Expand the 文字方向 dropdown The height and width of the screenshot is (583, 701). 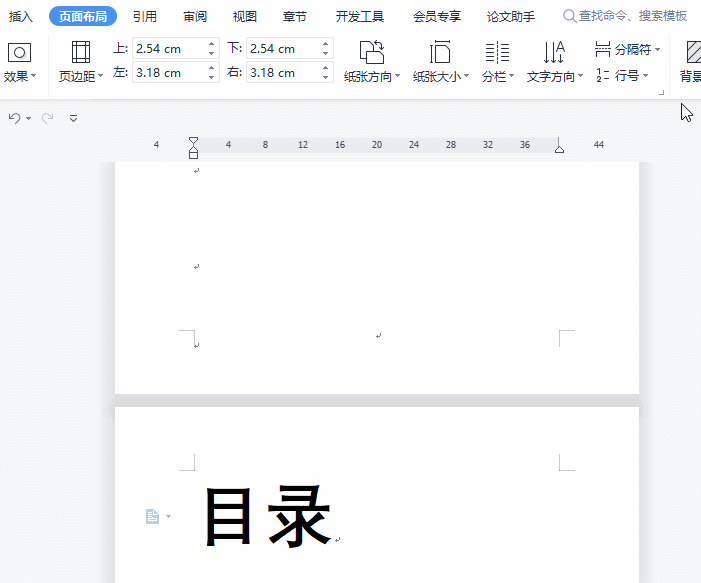(581, 76)
